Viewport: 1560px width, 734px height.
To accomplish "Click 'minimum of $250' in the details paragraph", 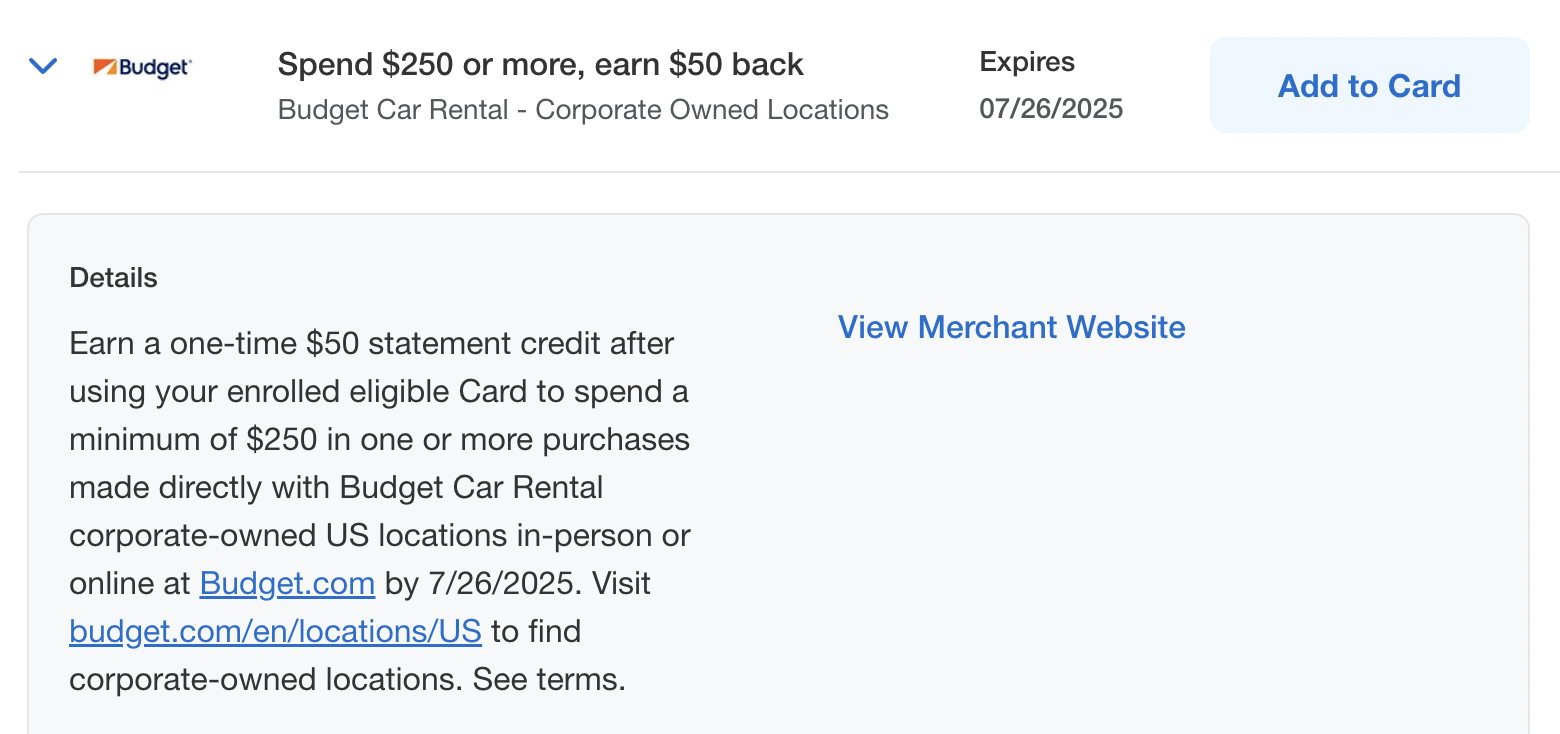I will pyautogui.click(x=193, y=440).
